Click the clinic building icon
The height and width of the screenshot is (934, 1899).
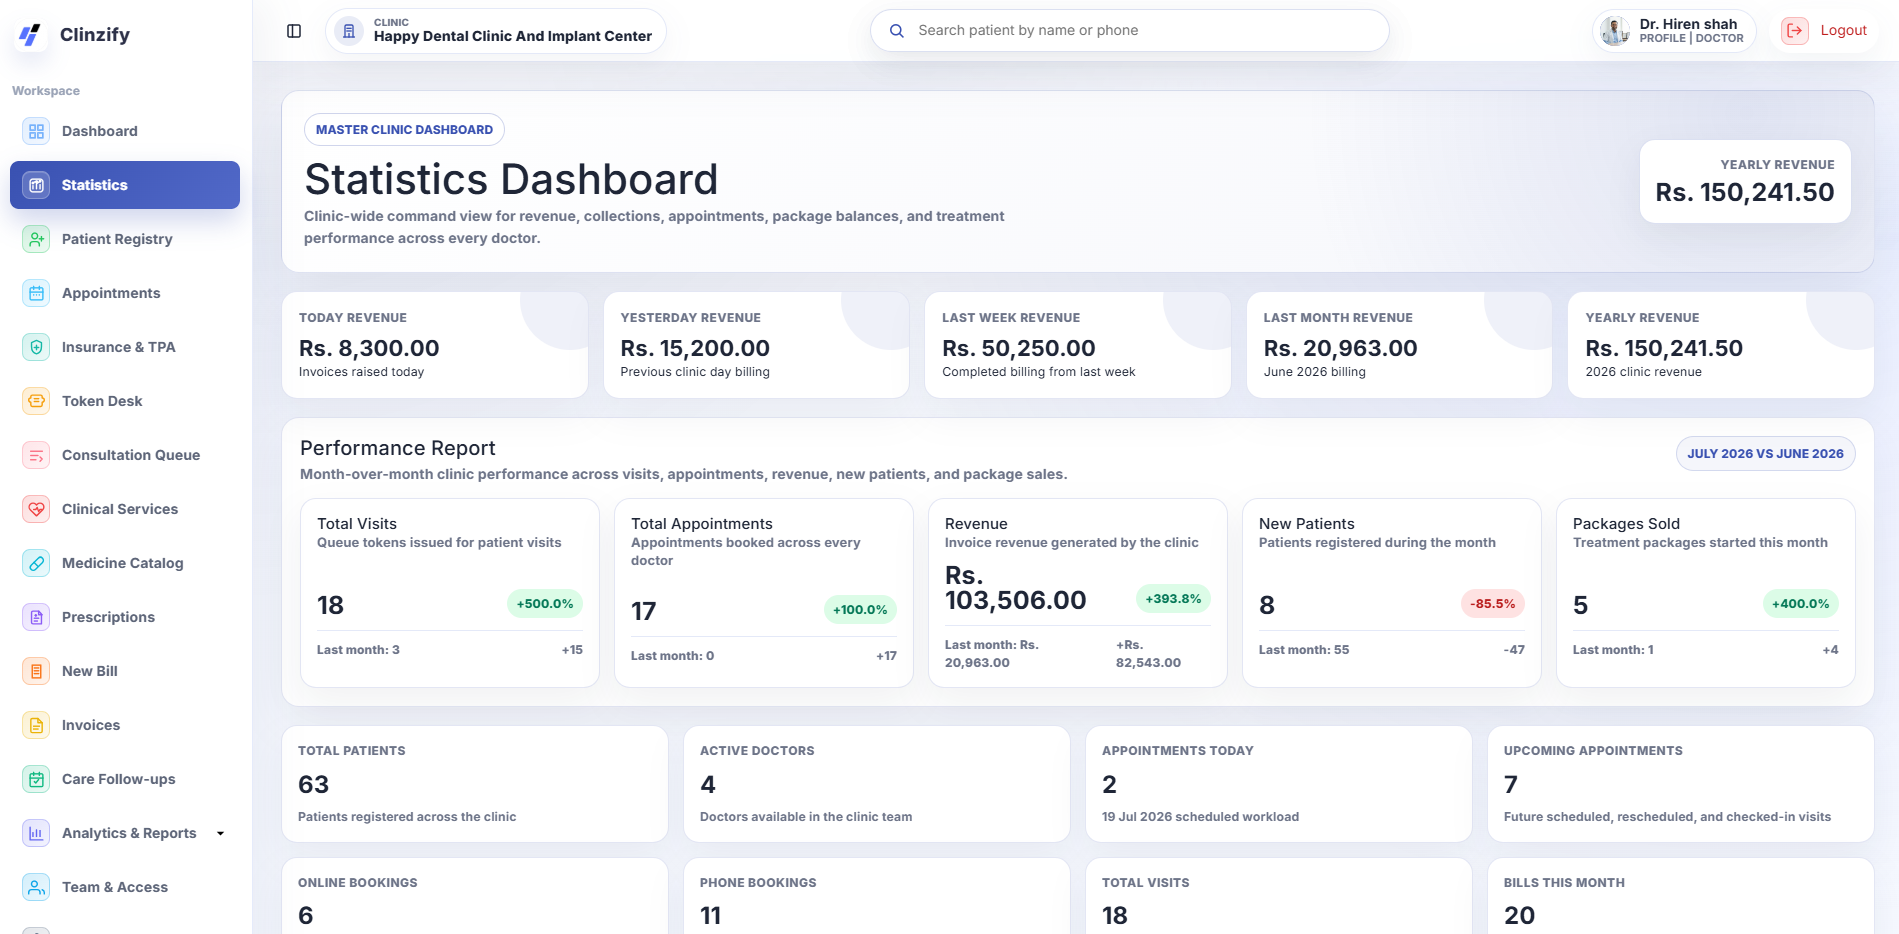[x=348, y=31]
